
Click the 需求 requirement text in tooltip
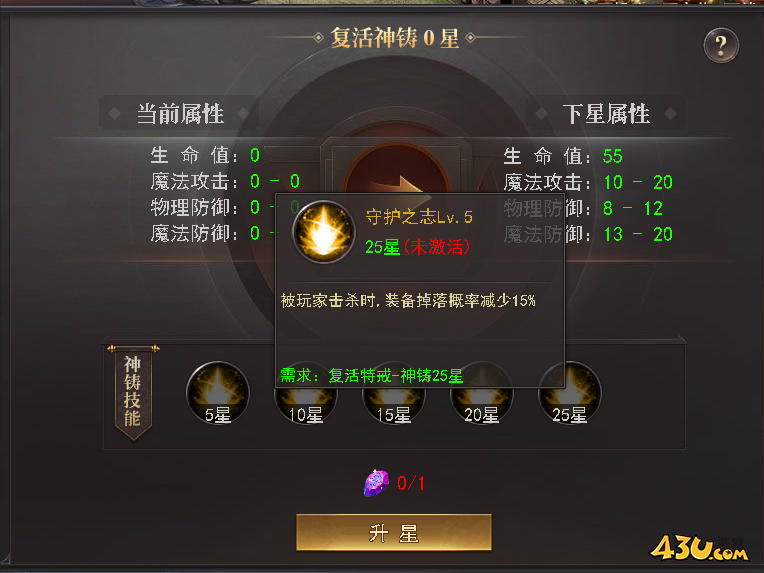pyautogui.click(x=372, y=376)
